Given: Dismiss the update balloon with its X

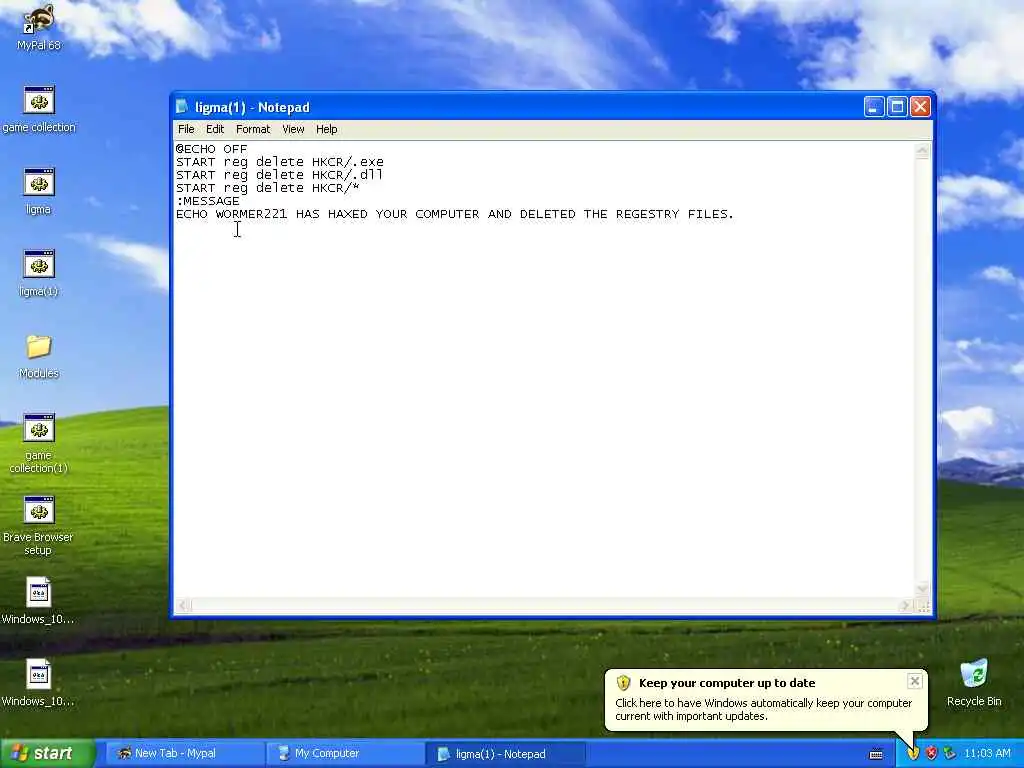Looking at the screenshot, I should click(915, 681).
